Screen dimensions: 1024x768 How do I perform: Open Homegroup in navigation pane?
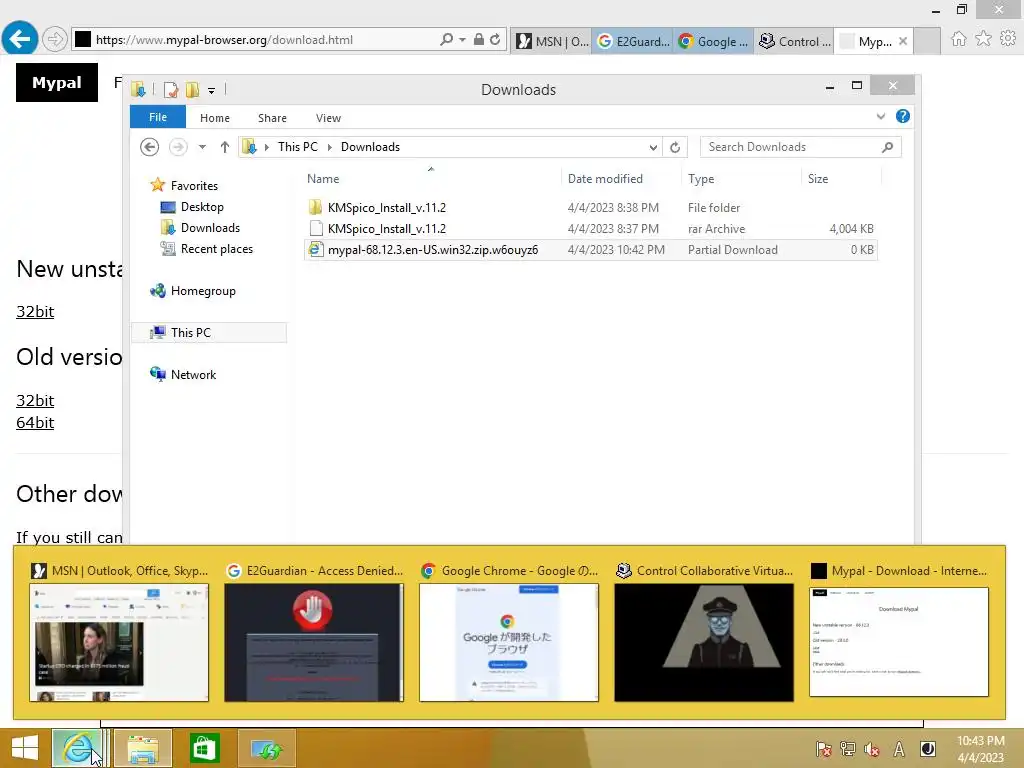pos(193,291)
